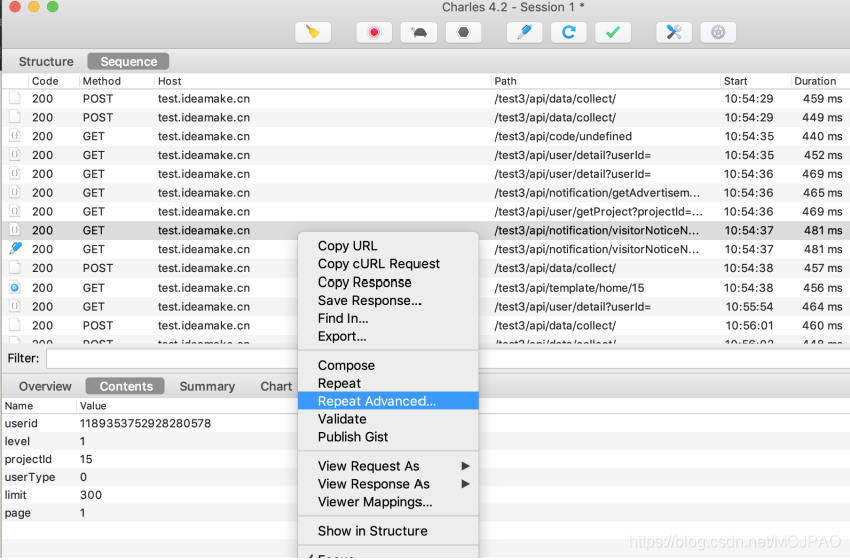Select the getProject?projectId= request row
850x560 pixels.
pos(426,211)
